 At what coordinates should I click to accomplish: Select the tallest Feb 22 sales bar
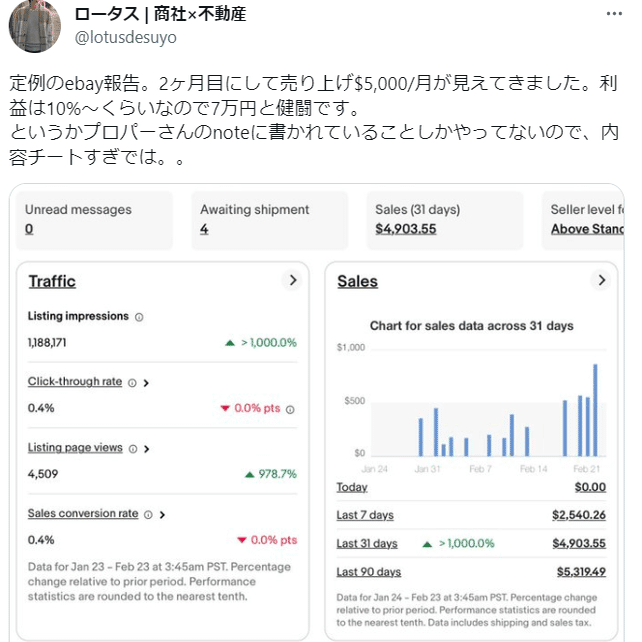[x=595, y=410]
